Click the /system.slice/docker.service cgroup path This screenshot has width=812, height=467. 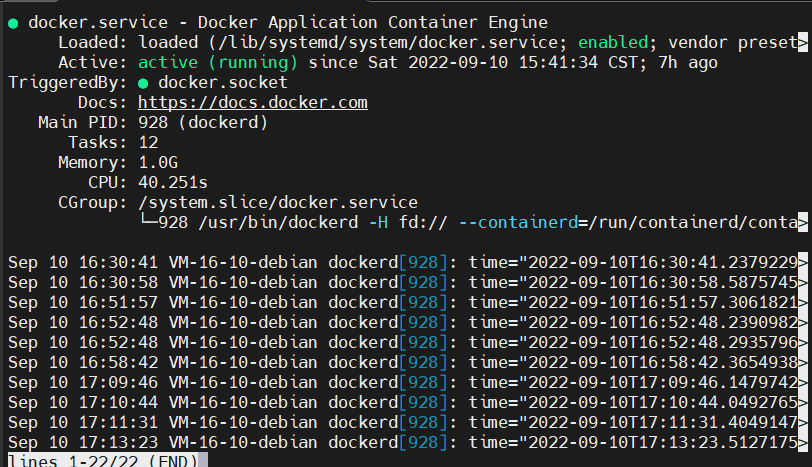coord(278,202)
